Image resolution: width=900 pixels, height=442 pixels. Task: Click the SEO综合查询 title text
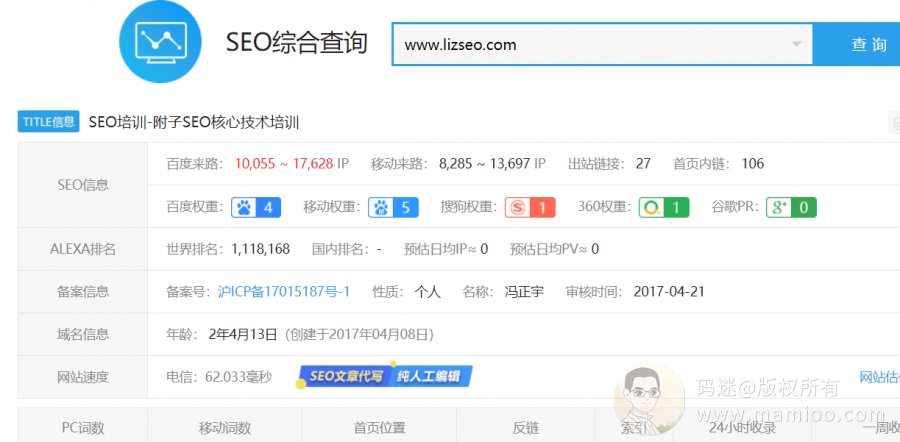pos(296,43)
